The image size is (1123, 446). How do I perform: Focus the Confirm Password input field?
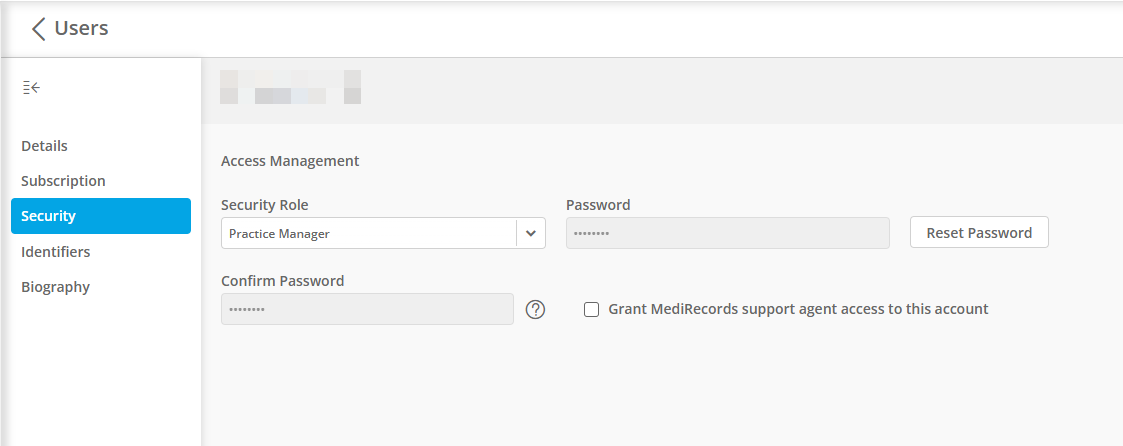(367, 309)
